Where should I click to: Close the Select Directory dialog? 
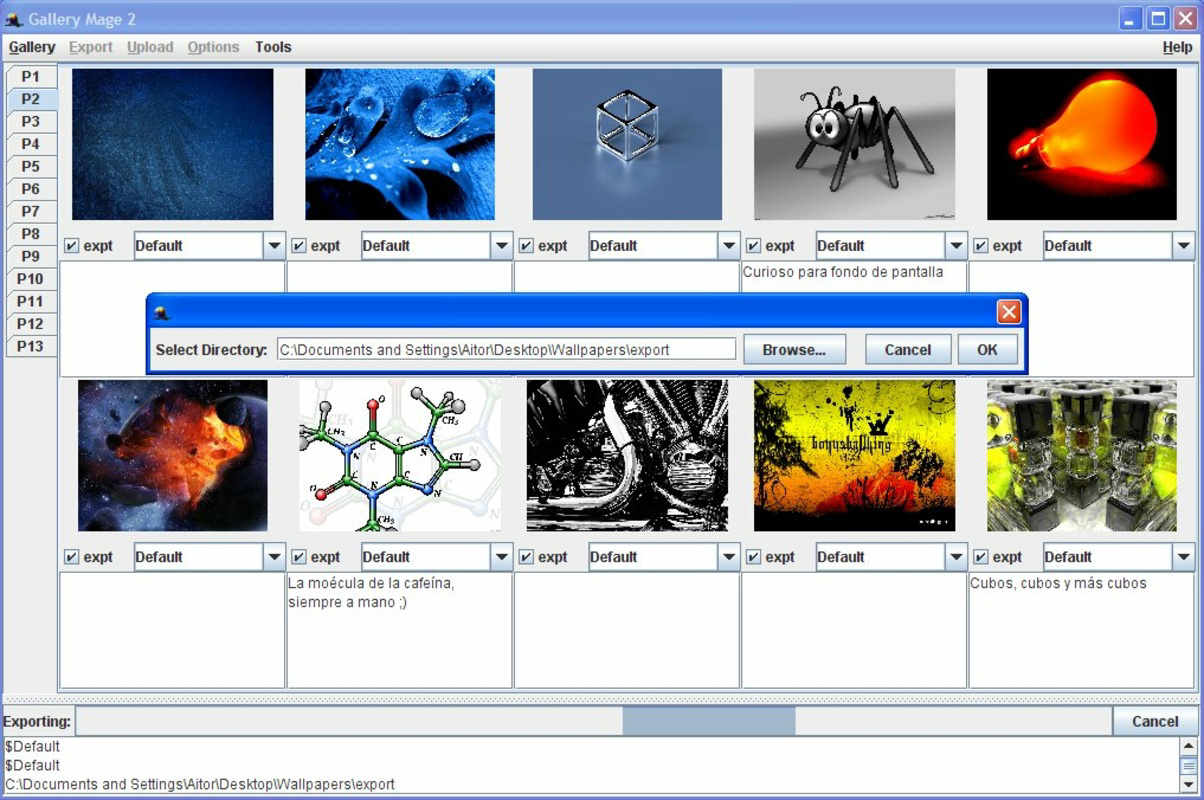pyautogui.click(x=1009, y=312)
